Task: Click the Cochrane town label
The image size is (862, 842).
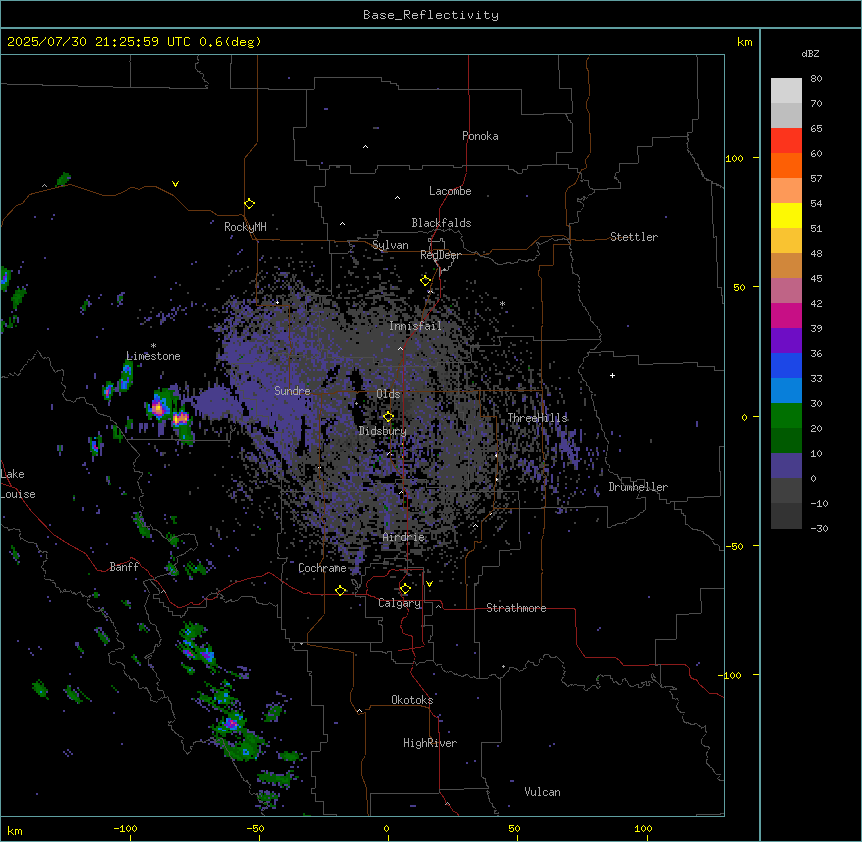Action: tap(322, 568)
